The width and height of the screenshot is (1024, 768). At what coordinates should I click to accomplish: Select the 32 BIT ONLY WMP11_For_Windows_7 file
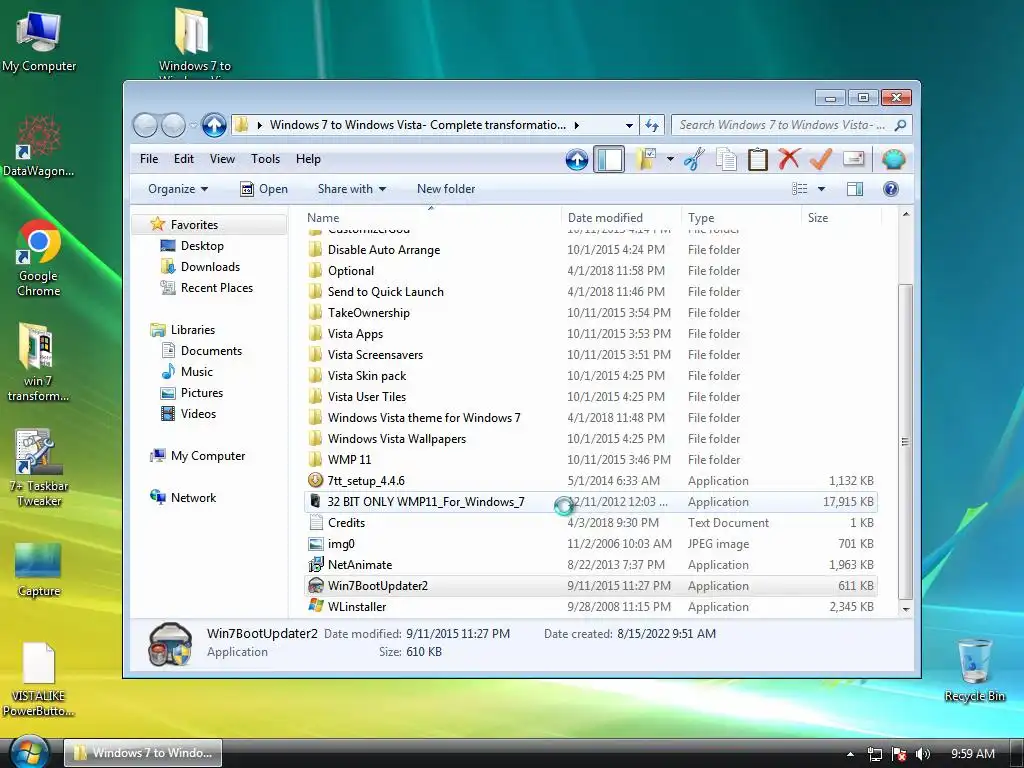[x=426, y=502]
